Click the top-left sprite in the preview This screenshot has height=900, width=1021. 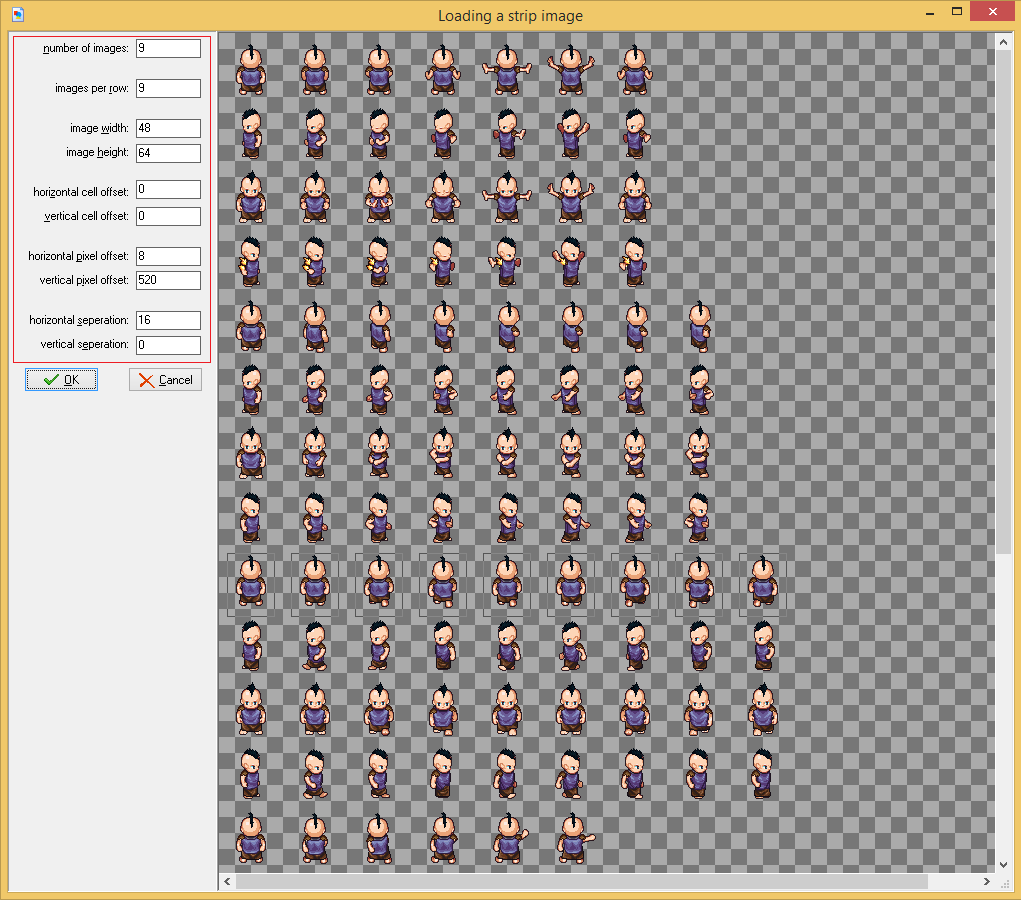coord(251,70)
